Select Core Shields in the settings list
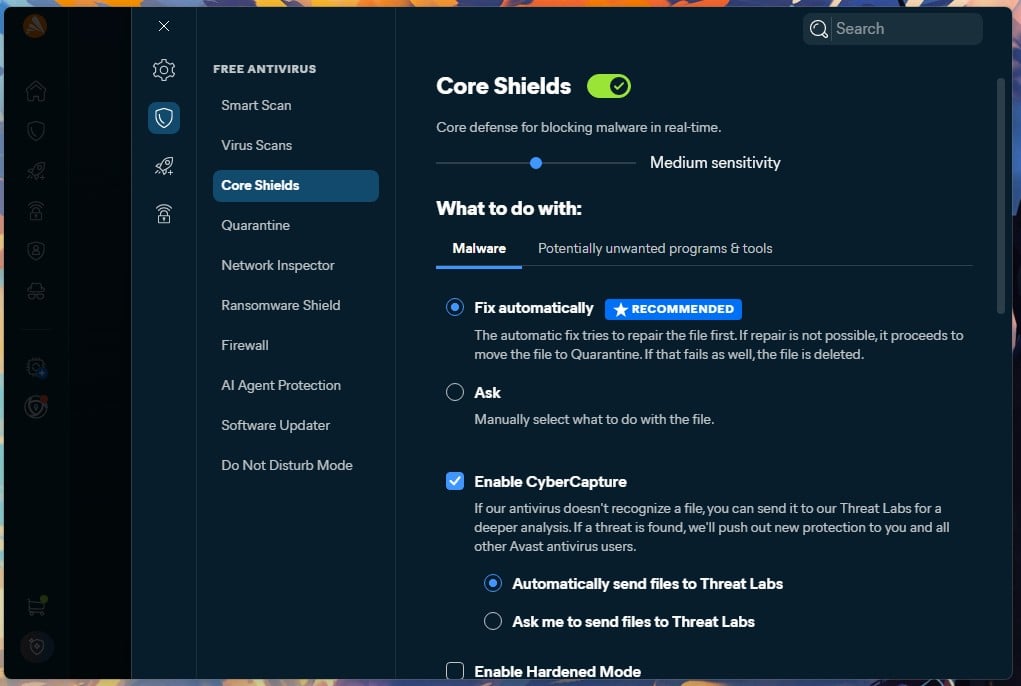 click(x=296, y=185)
